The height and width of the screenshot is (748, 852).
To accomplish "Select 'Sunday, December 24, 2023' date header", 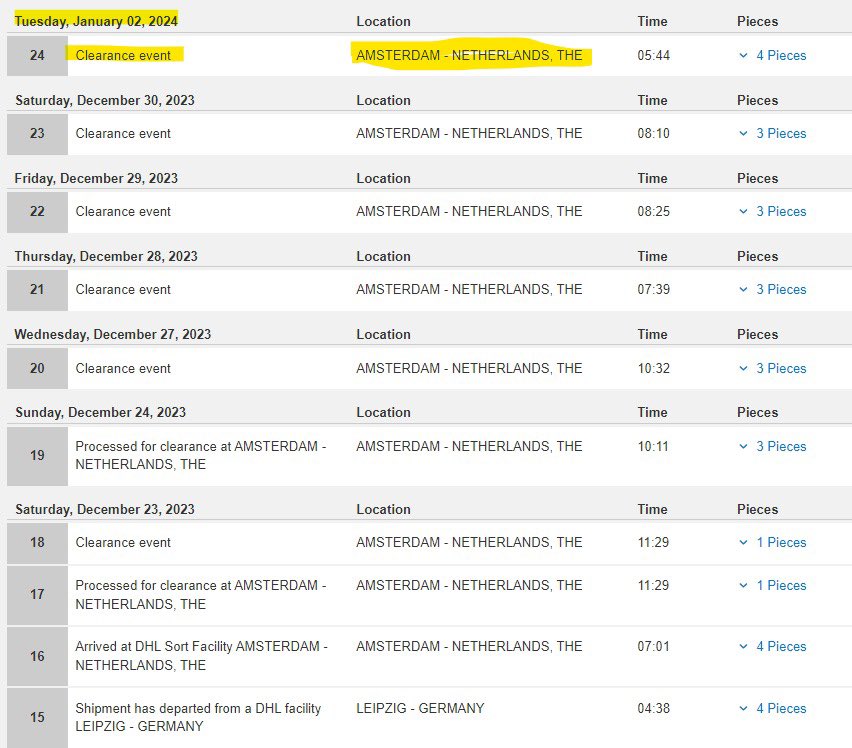I will point(101,412).
